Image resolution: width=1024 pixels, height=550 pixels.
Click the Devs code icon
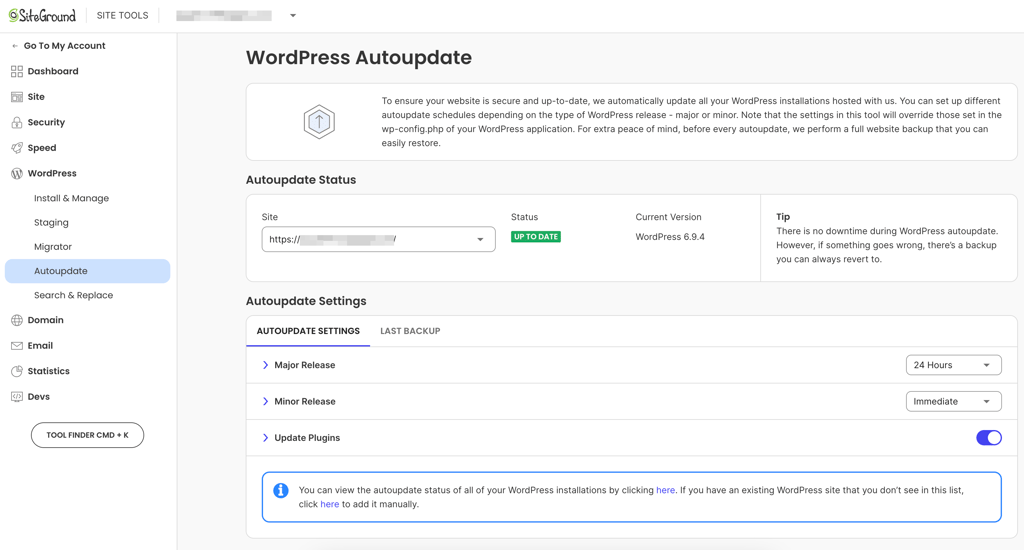17,396
